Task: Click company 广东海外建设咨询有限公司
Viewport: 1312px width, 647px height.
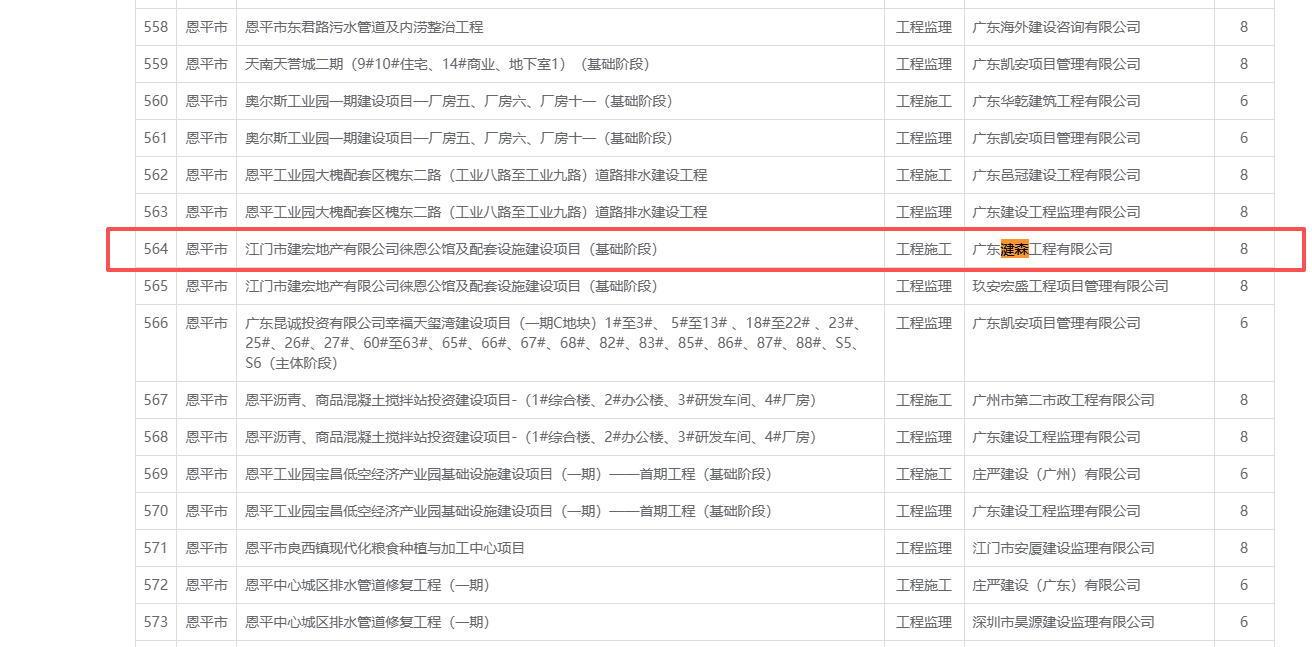Action: pyautogui.click(x=1056, y=27)
